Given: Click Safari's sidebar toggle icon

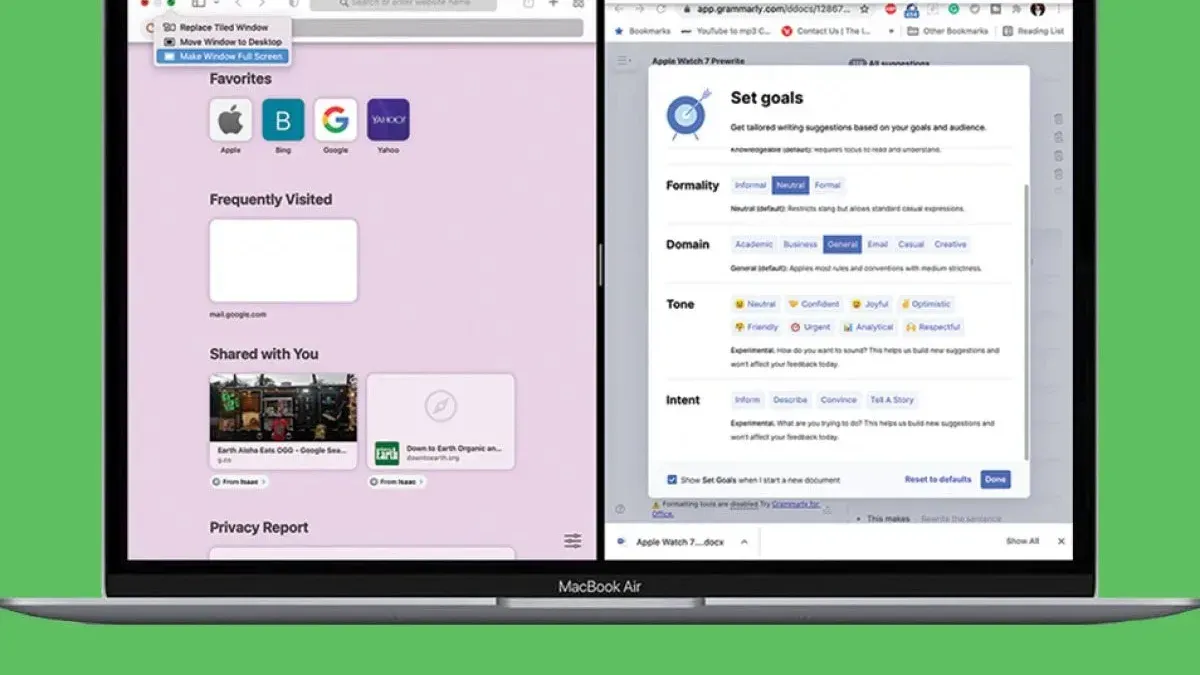Looking at the screenshot, I should [x=198, y=4].
